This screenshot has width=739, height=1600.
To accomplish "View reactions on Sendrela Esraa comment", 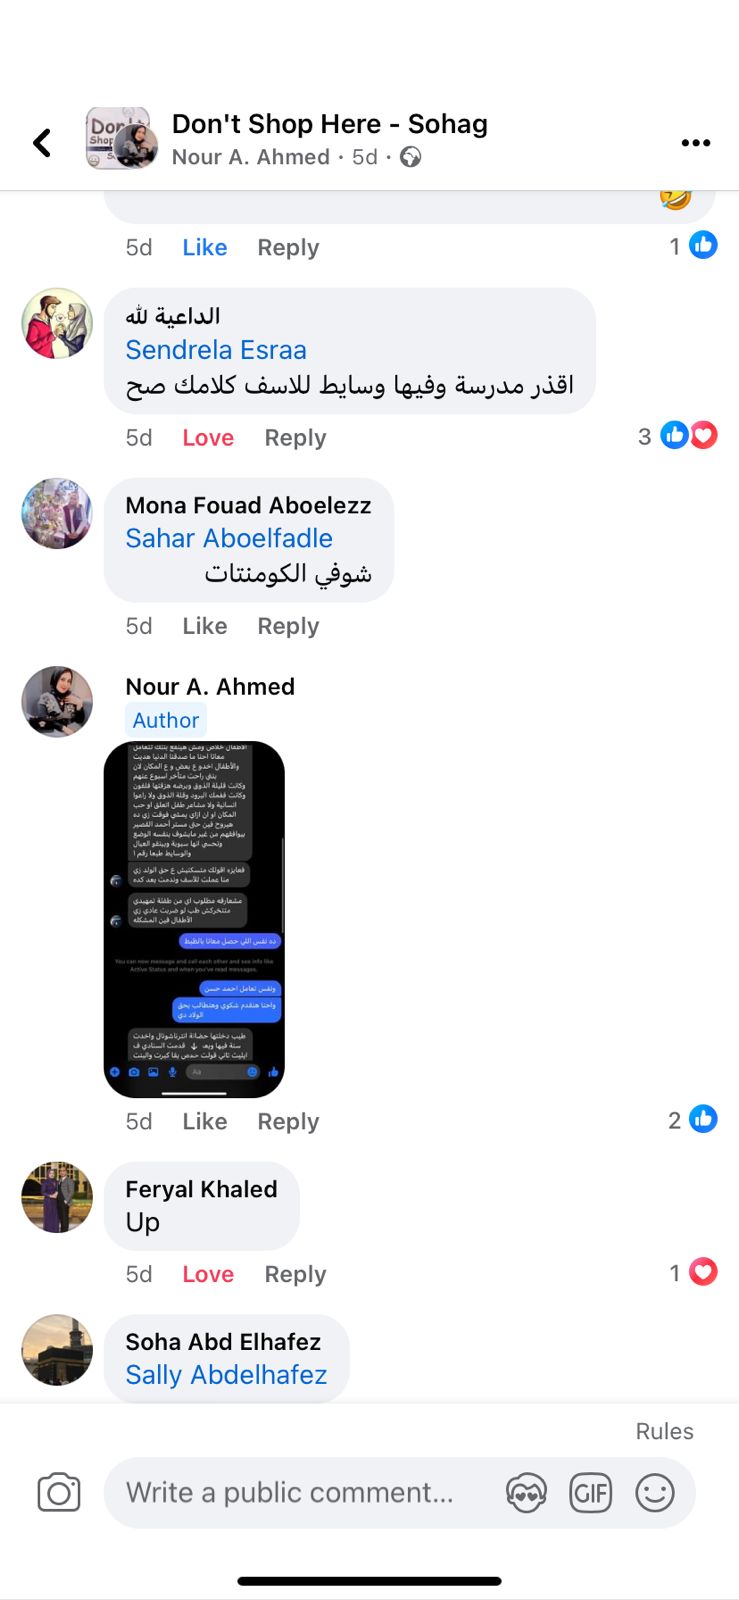I will 678,436.
